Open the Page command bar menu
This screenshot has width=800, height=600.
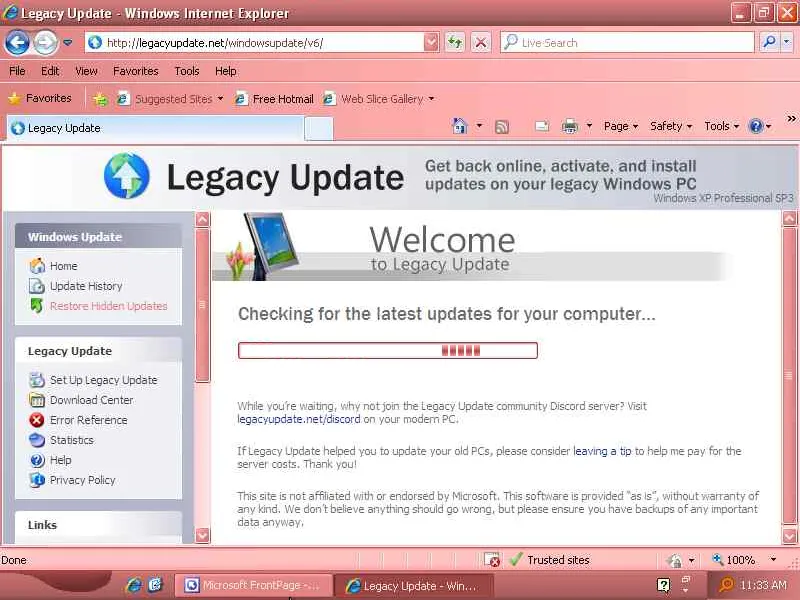[621, 126]
